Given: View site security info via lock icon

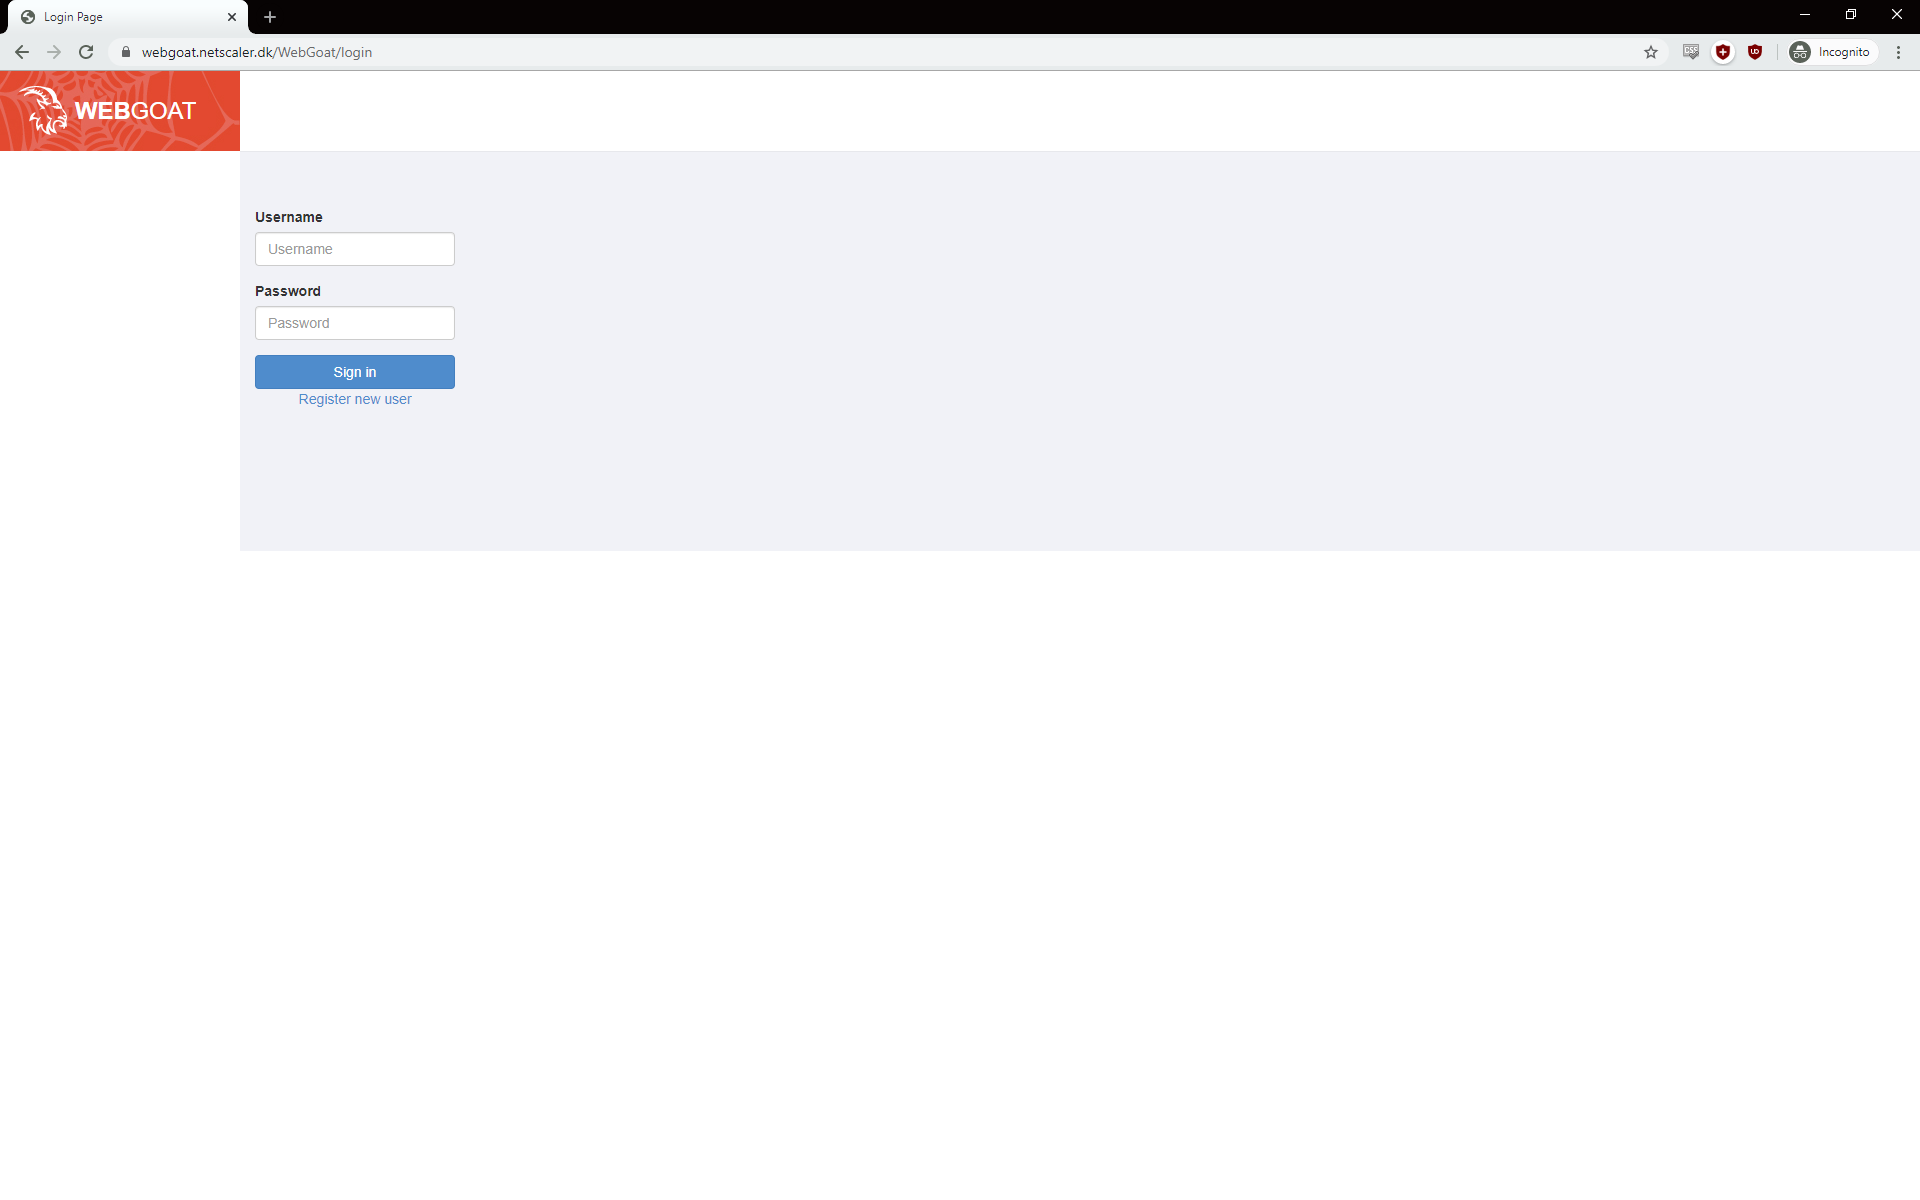Looking at the screenshot, I should 126,52.
